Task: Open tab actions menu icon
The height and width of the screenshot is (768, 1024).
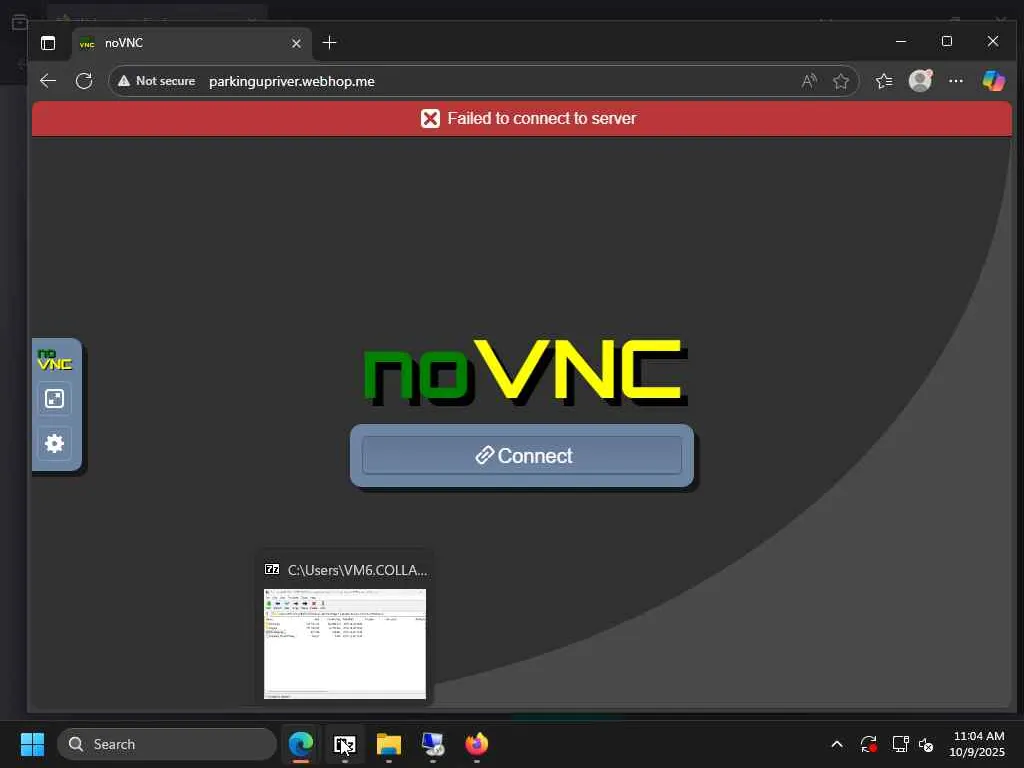Action: [x=48, y=43]
